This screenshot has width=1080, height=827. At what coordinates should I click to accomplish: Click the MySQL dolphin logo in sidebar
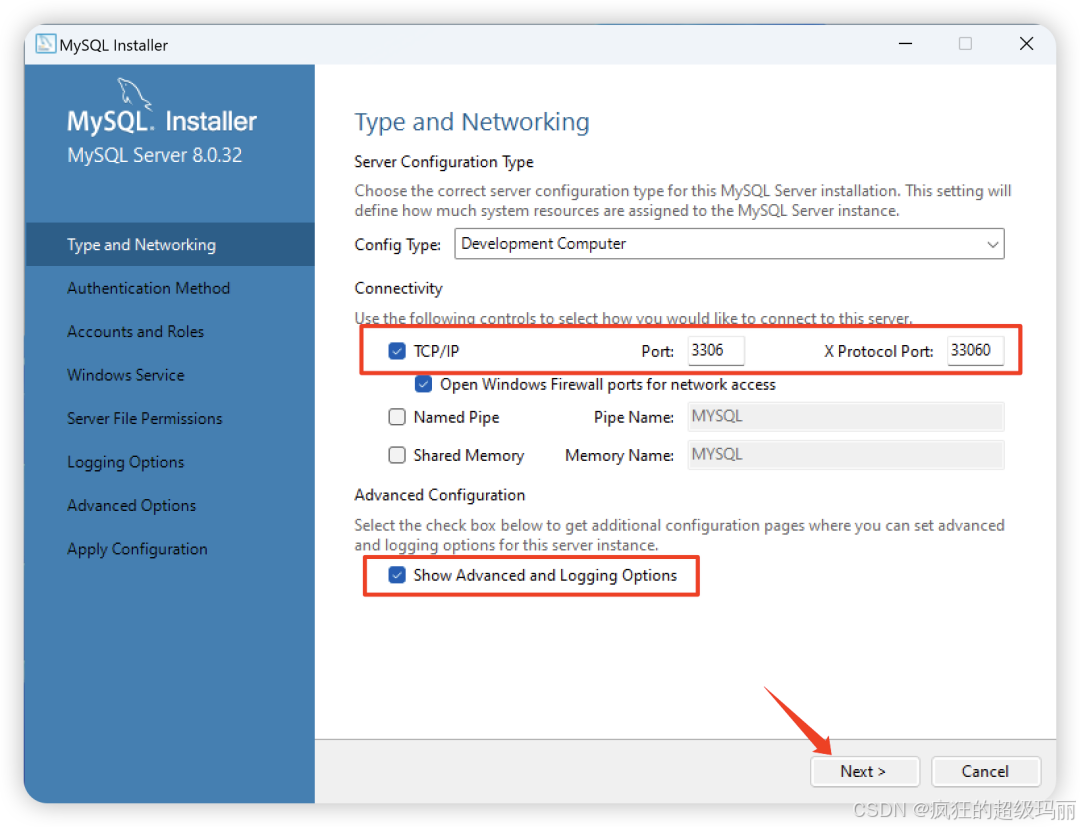[133, 94]
